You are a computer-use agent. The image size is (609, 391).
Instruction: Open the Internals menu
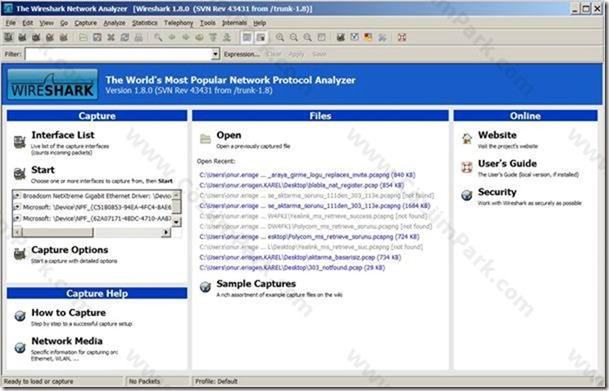click(x=234, y=23)
